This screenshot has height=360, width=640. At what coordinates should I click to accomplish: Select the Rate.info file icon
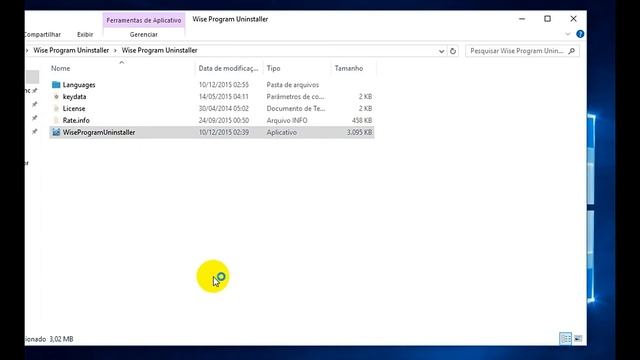pyautogui.click(x=56, y=120)
